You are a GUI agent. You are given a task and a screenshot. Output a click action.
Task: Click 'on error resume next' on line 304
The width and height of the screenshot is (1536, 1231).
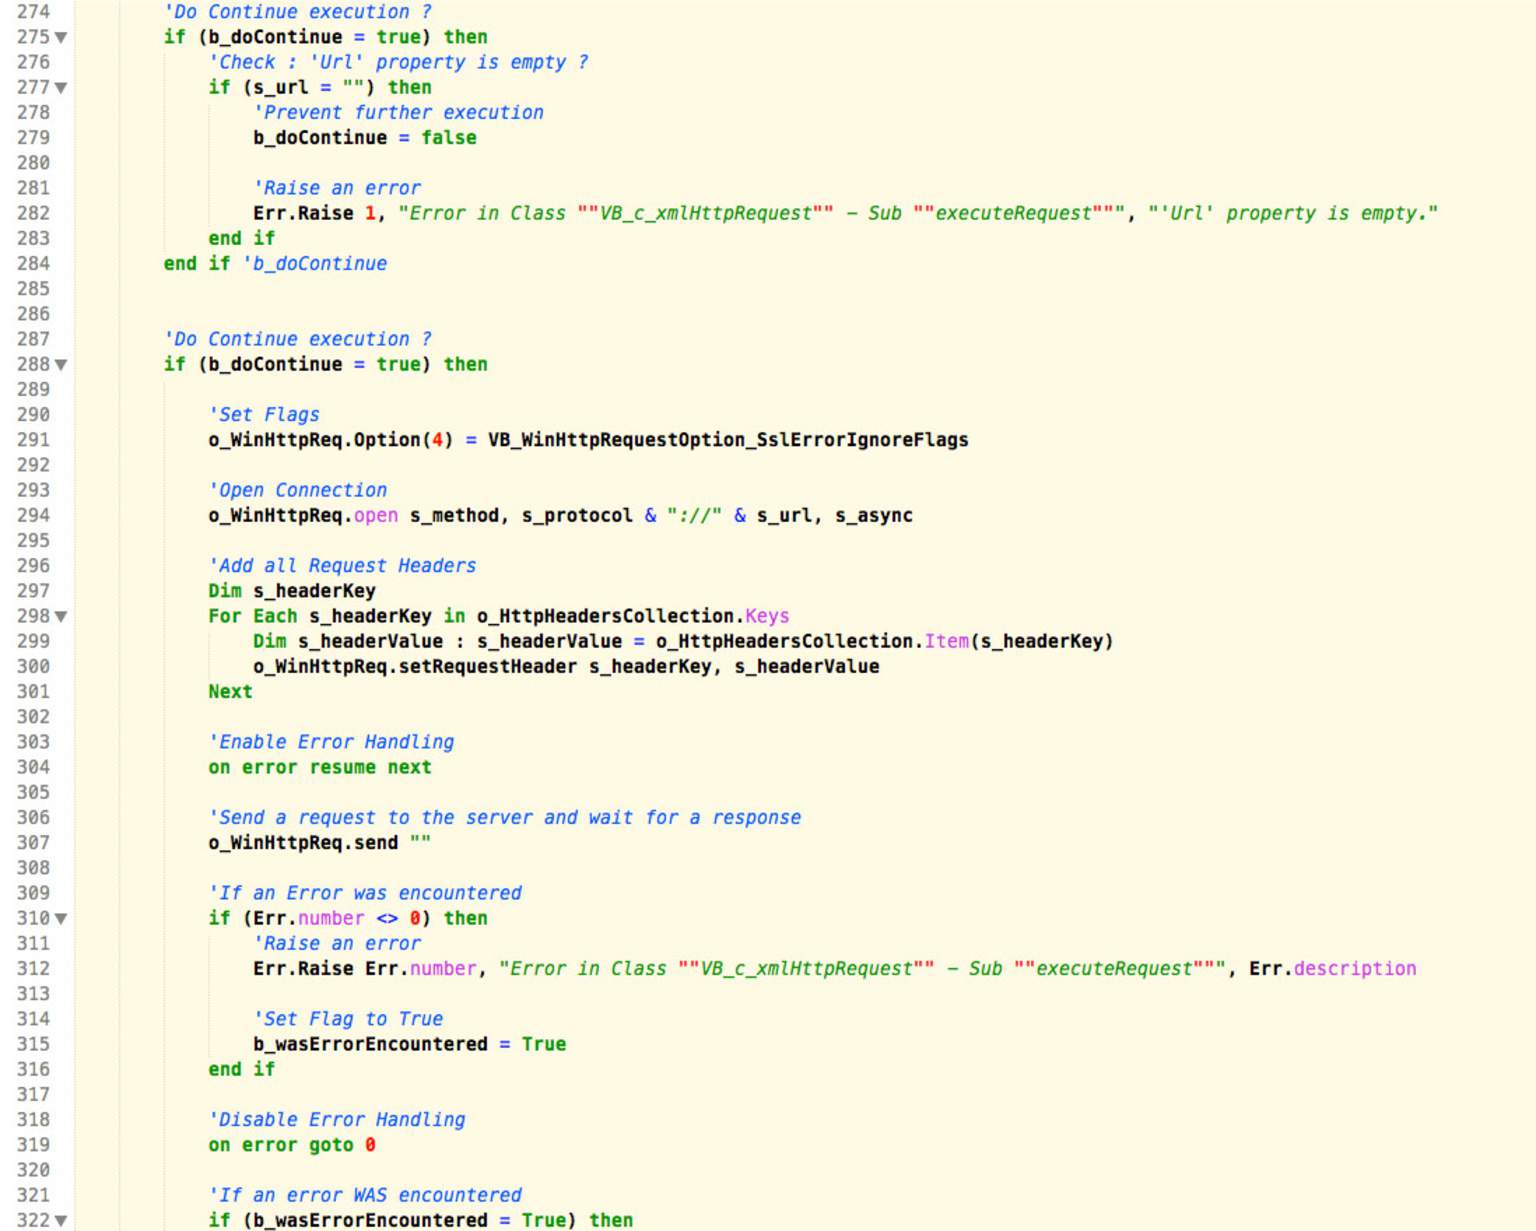[x=322, y=767]
